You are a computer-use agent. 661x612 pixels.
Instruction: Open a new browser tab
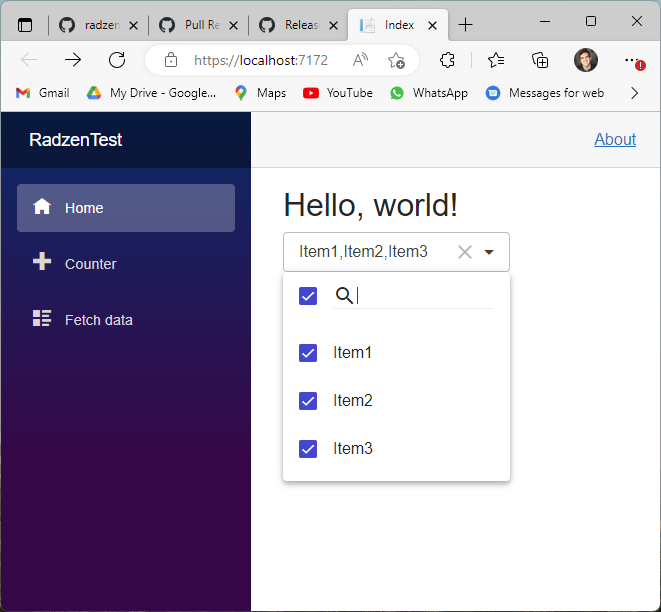click(465, 25)
